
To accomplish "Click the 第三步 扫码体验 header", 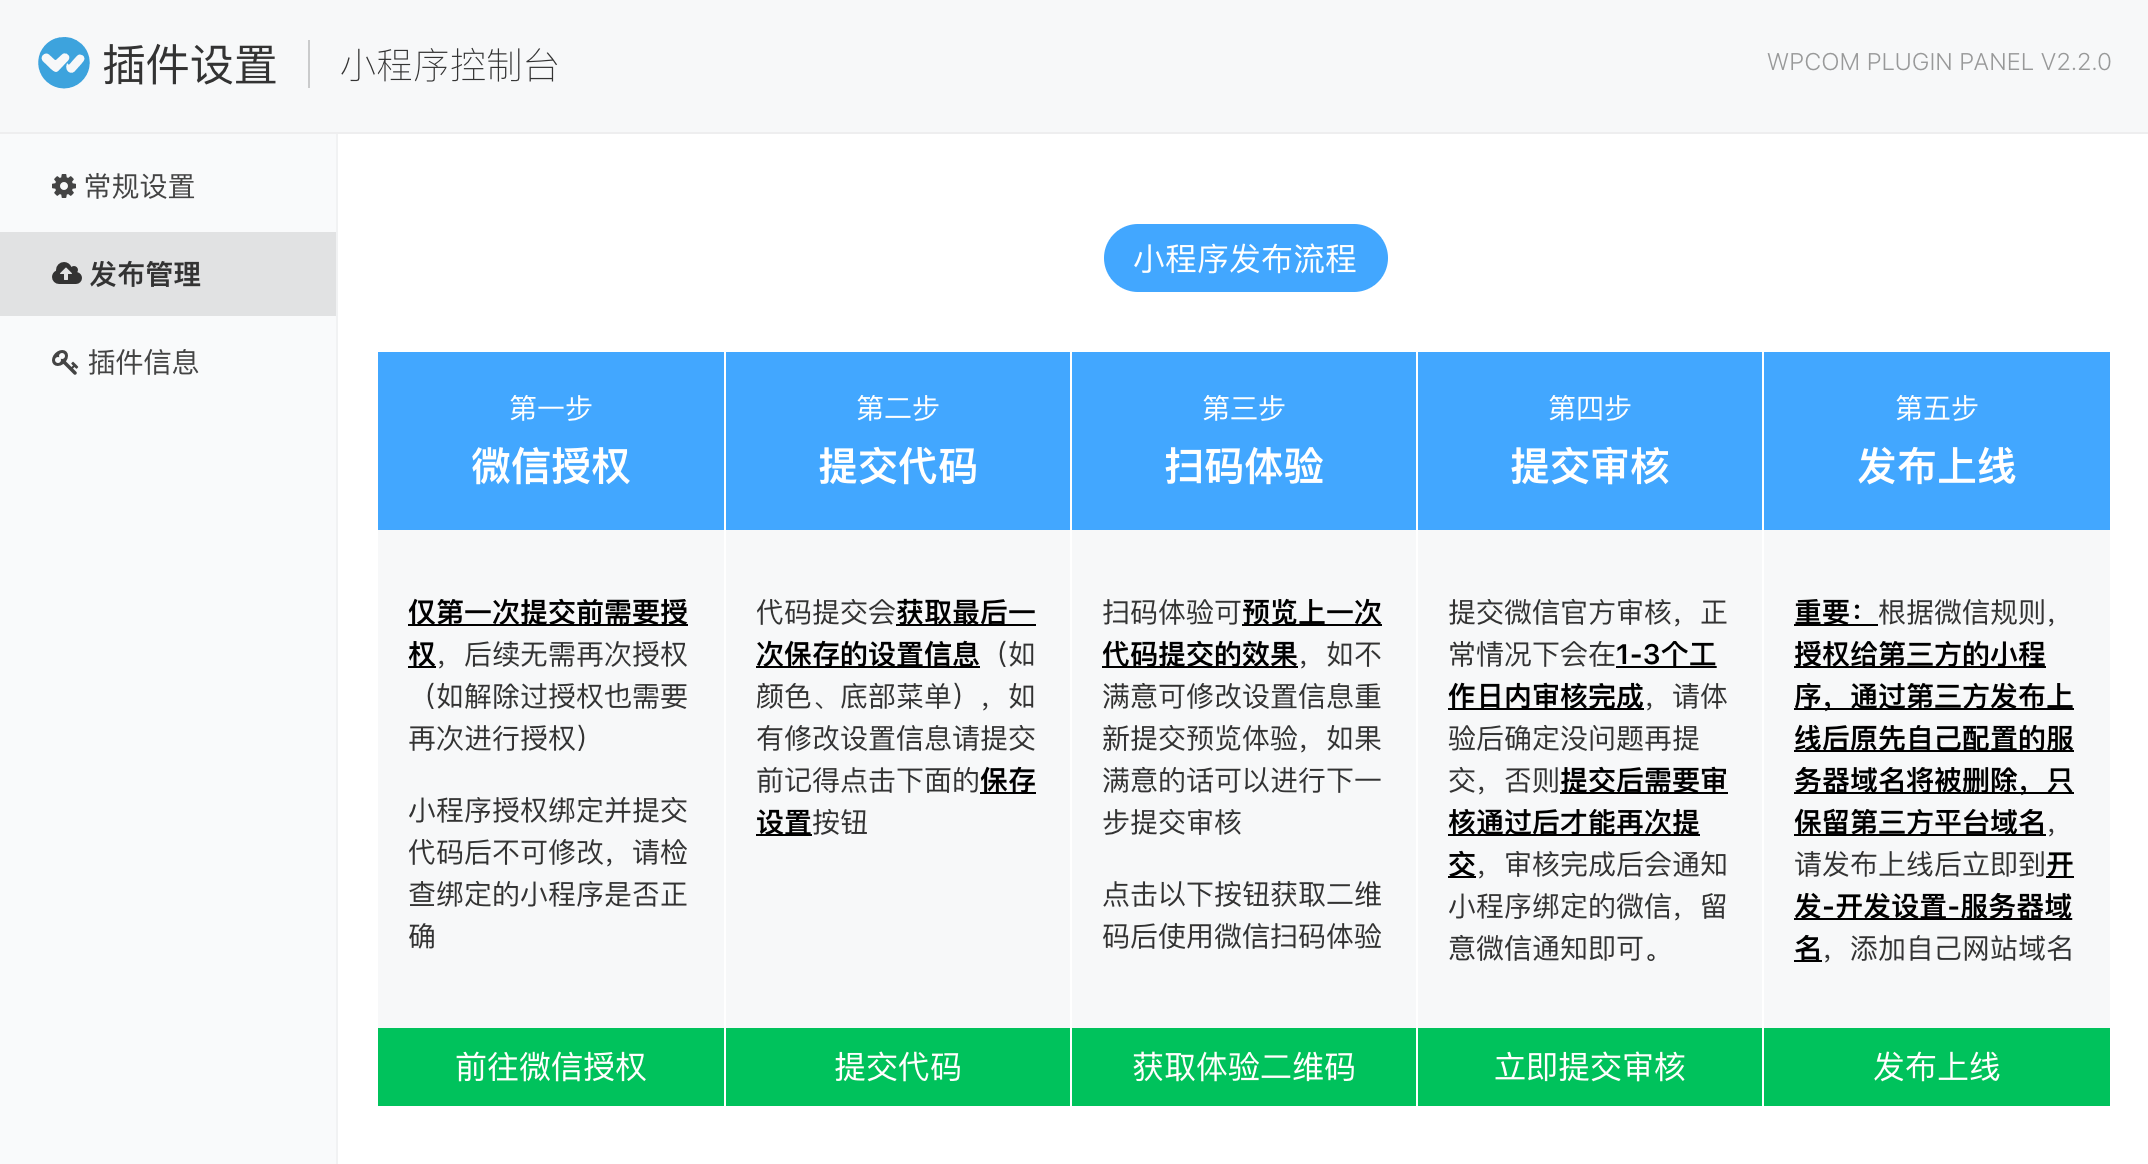I will [x=1244, y=441].
